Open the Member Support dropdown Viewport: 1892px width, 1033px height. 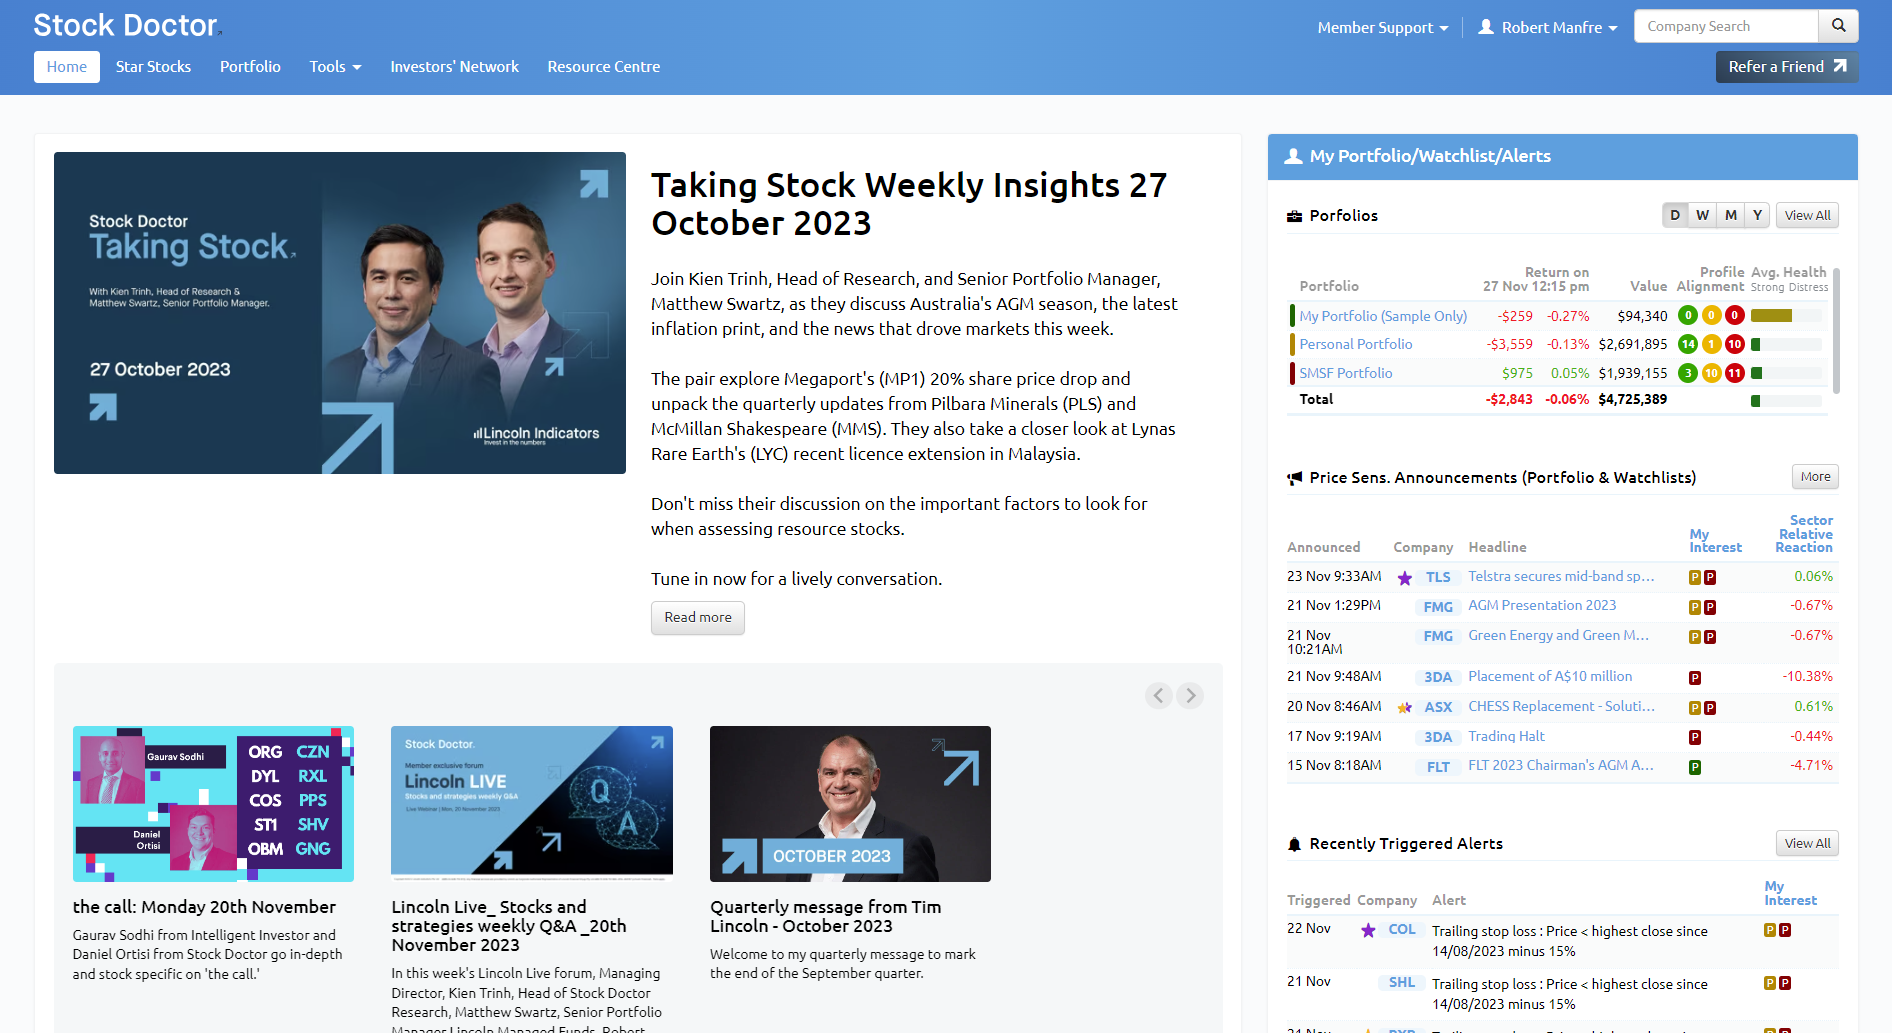pyautogui.click(x=1383, y=27)
